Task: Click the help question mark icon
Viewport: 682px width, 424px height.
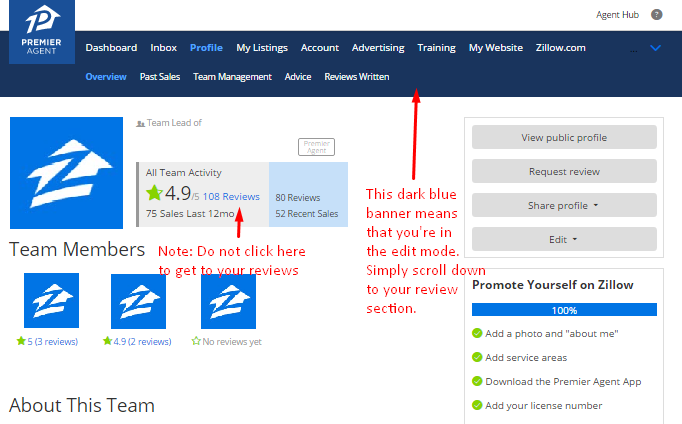Action: click(656, 15)
